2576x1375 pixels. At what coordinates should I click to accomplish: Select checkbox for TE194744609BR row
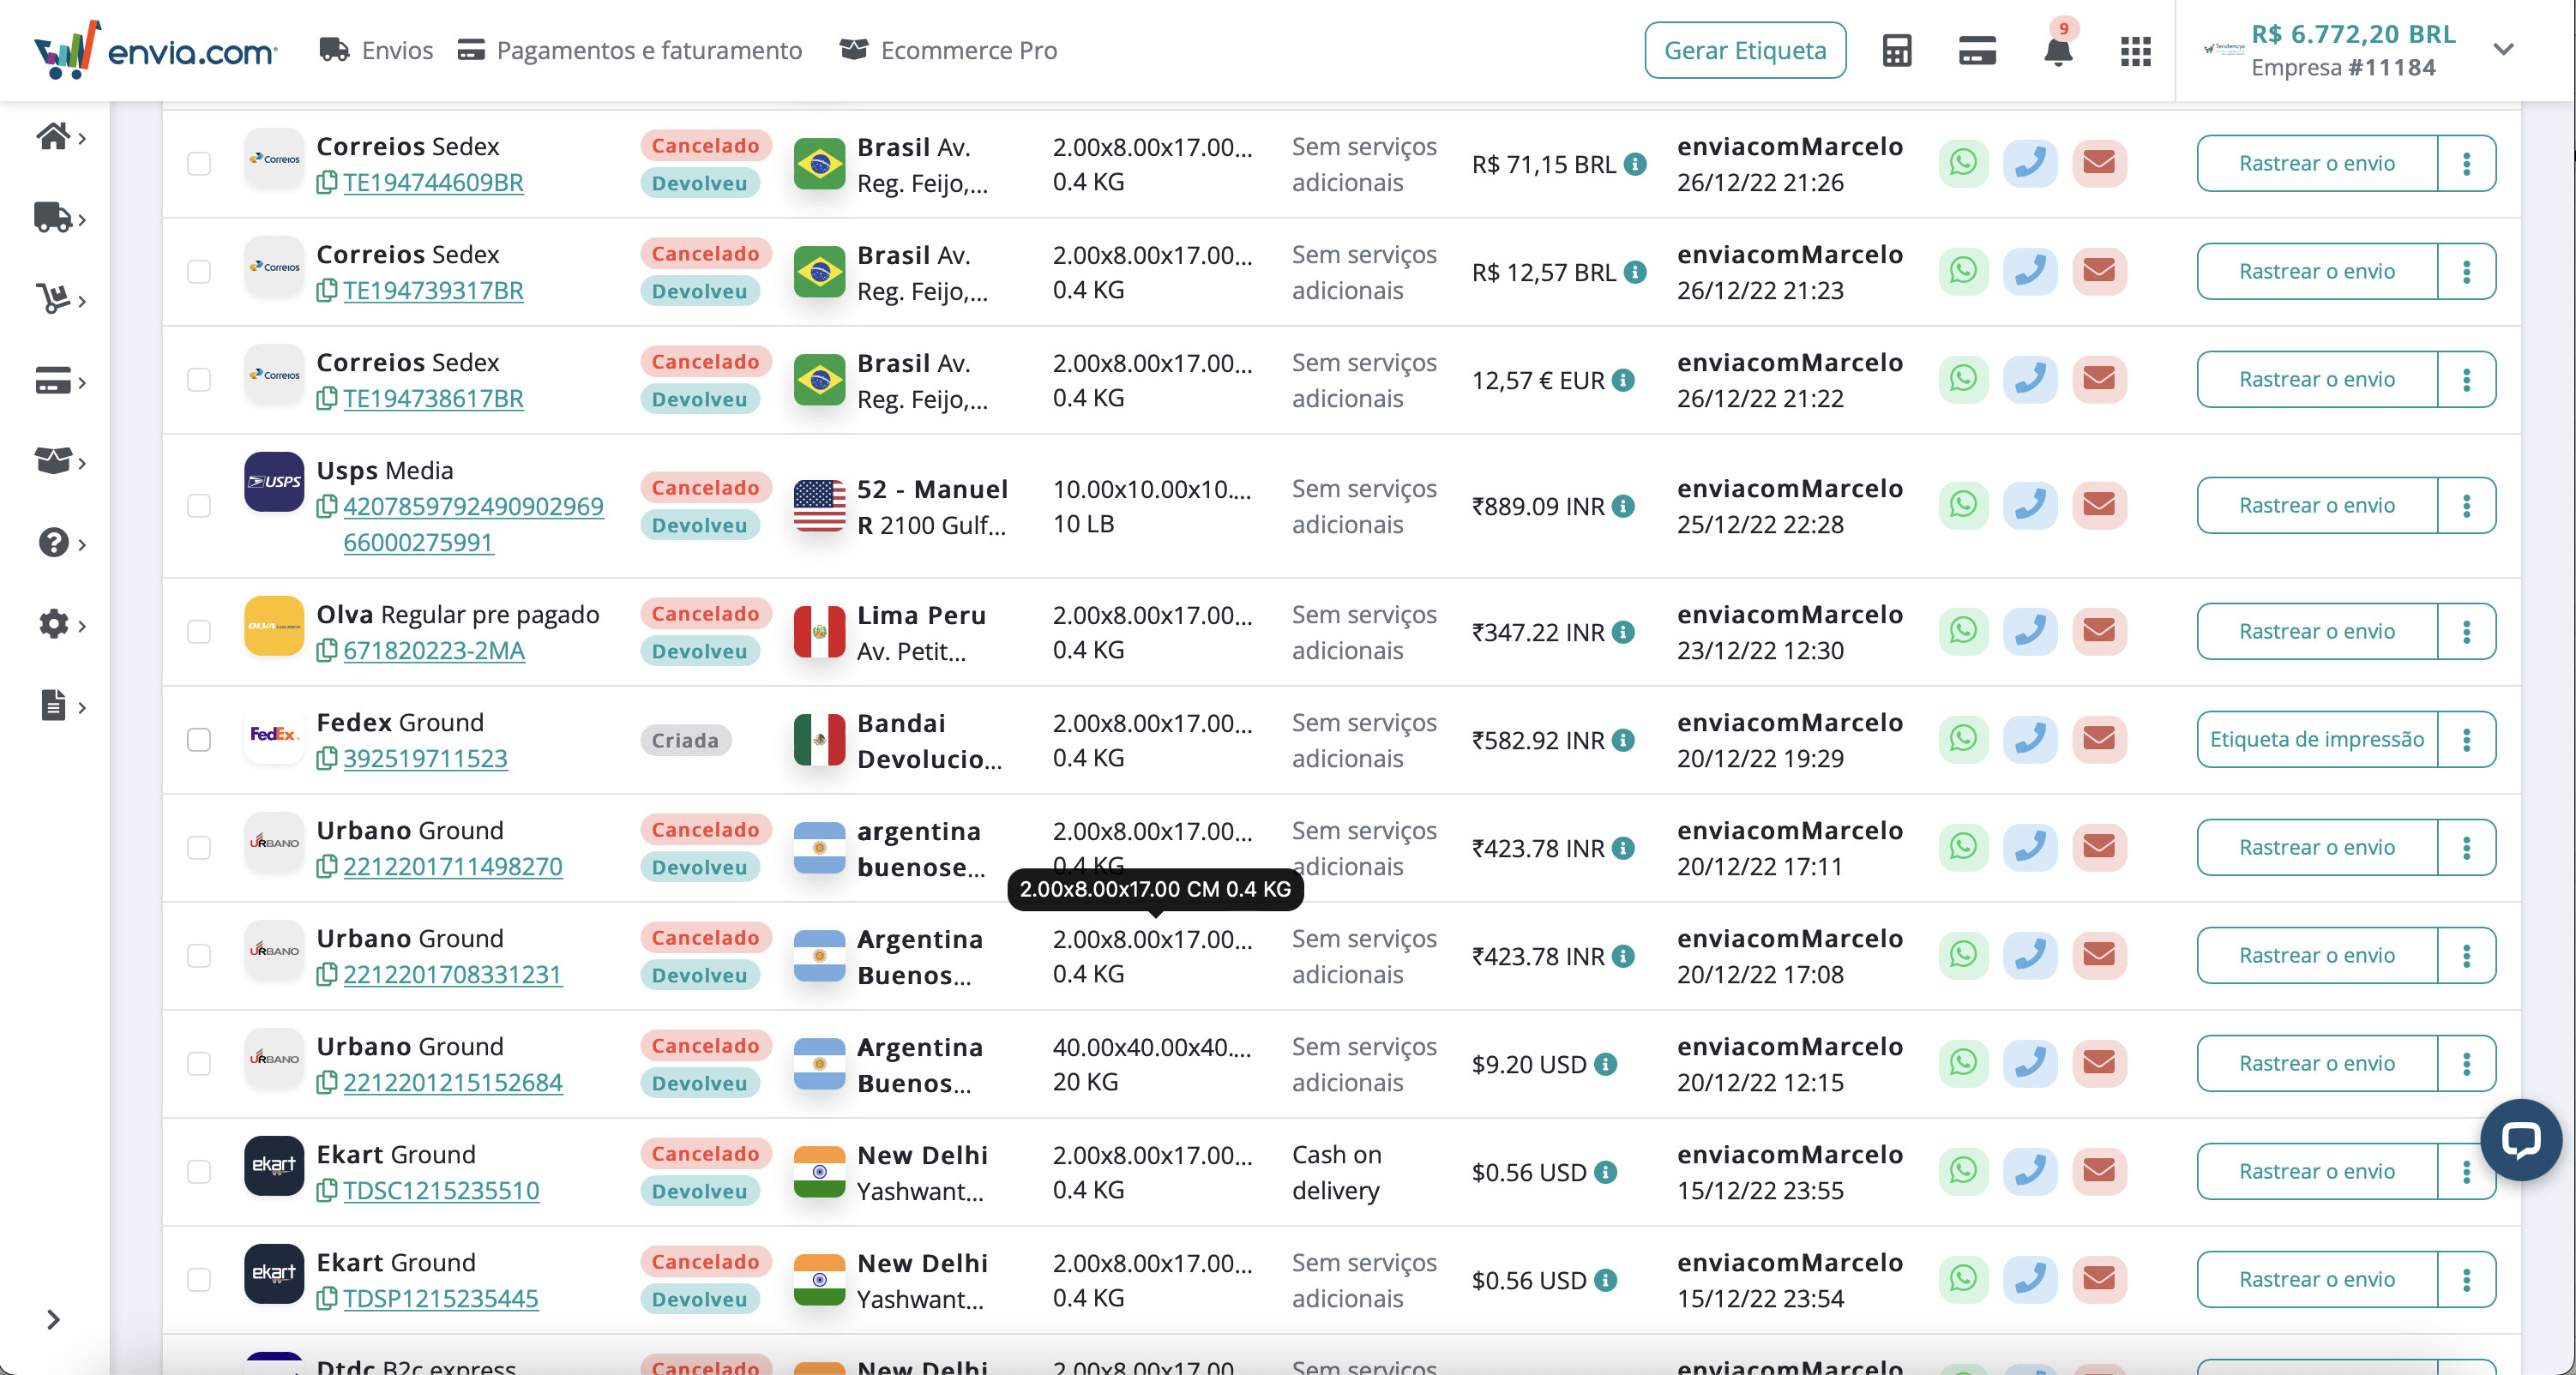tap(199, 163)
